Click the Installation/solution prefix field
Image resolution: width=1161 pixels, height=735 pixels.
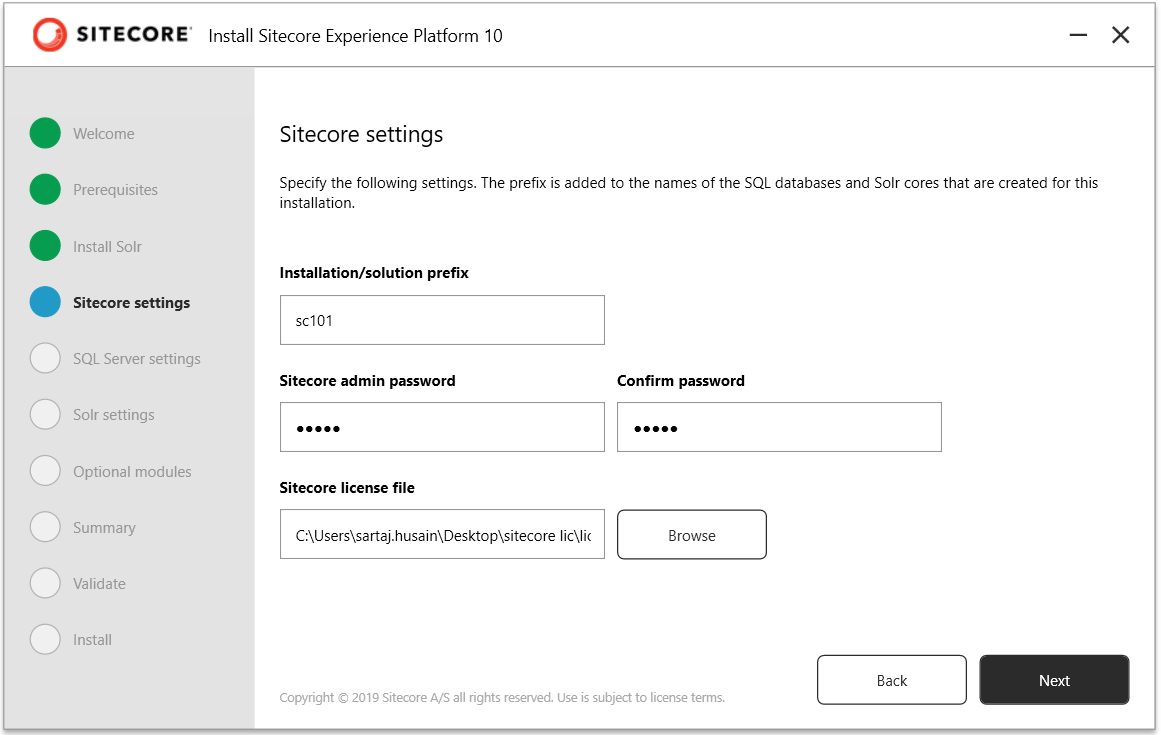click(442, 320)
